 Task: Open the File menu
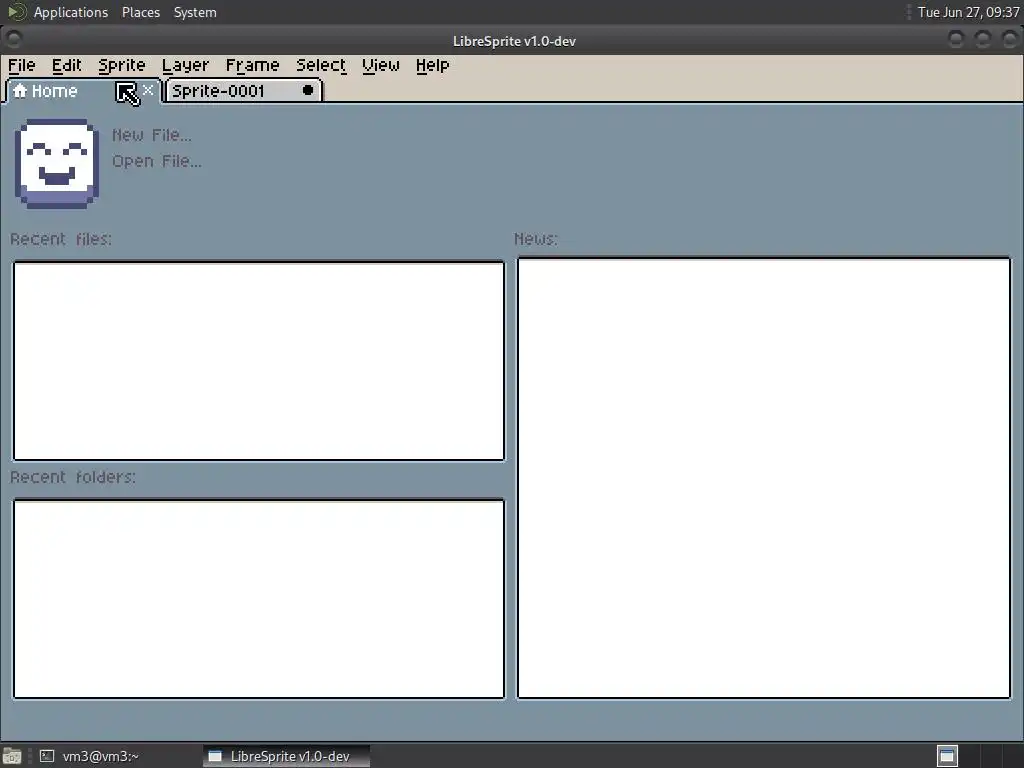pos(22,65)
